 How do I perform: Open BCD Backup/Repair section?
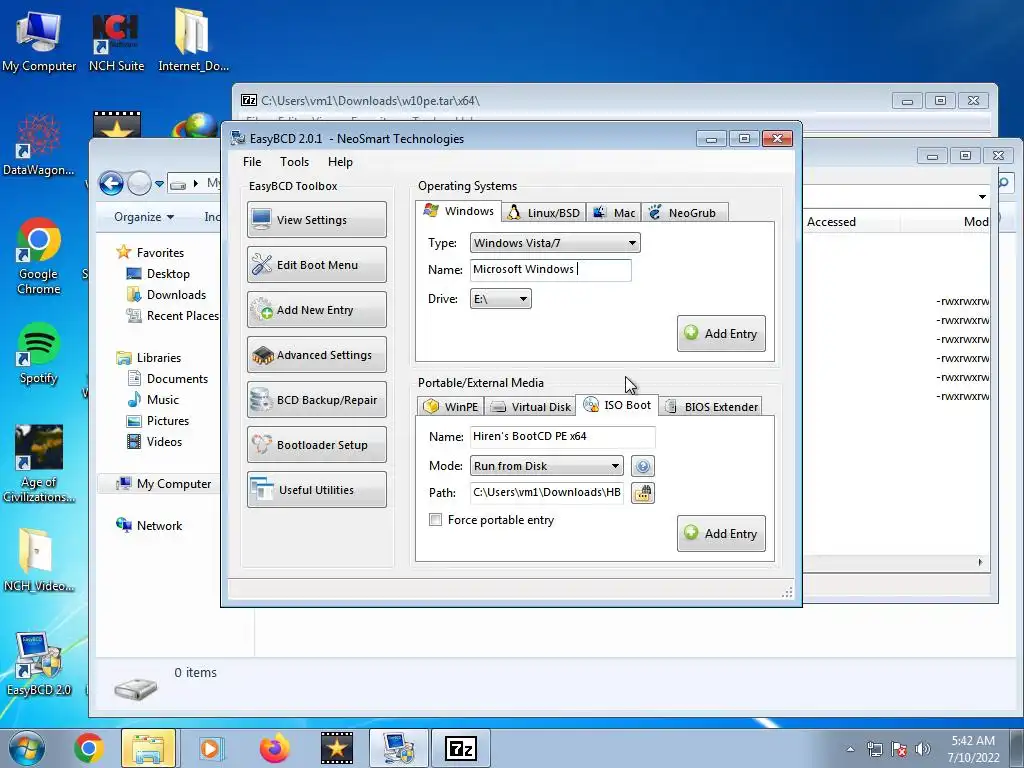point(317,400)
